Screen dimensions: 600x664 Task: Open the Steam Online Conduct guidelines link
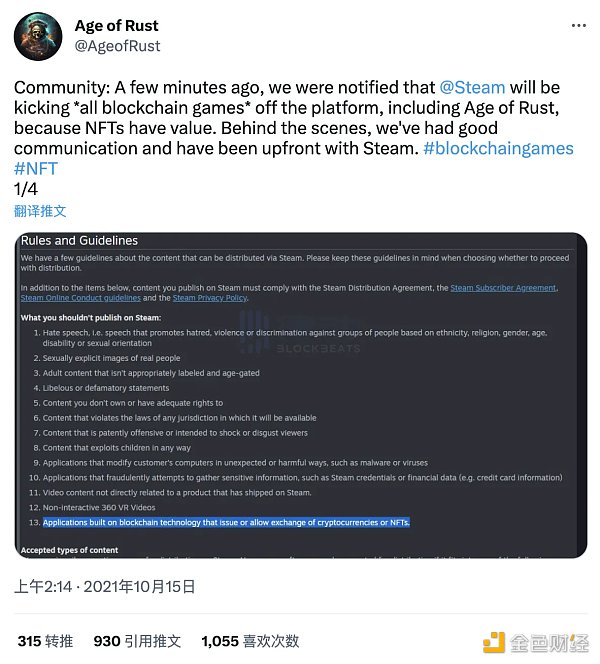[x=80, y=298]
